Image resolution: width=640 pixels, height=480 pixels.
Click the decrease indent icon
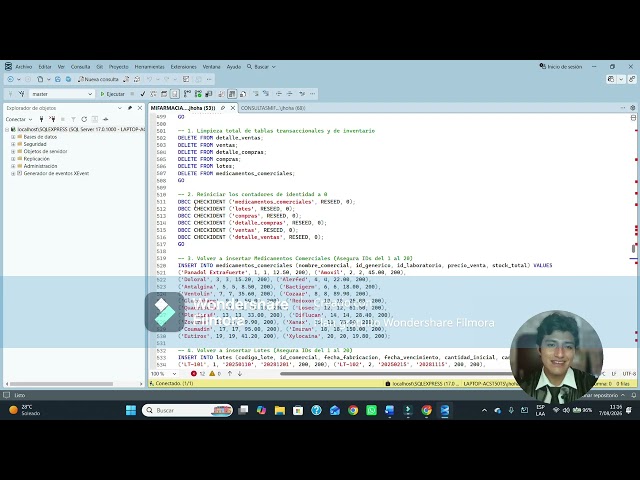tap(279, 94)
